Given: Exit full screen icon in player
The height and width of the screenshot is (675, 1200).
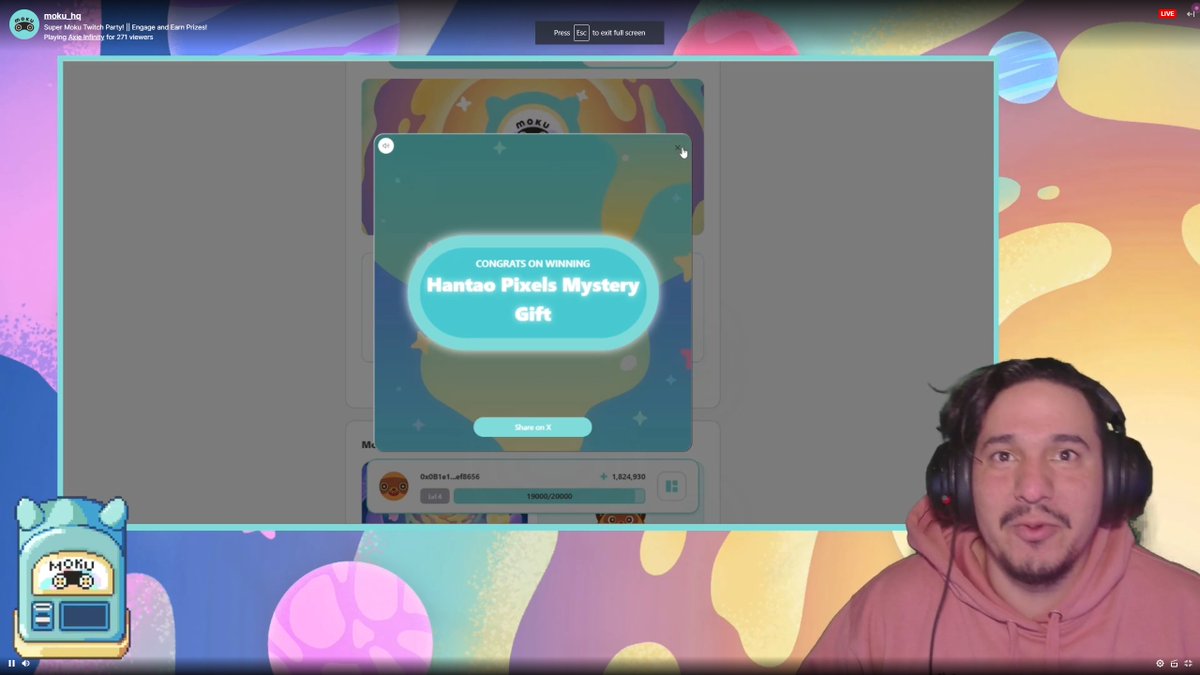Looking at the screenshot, I should click(1188, 663).
